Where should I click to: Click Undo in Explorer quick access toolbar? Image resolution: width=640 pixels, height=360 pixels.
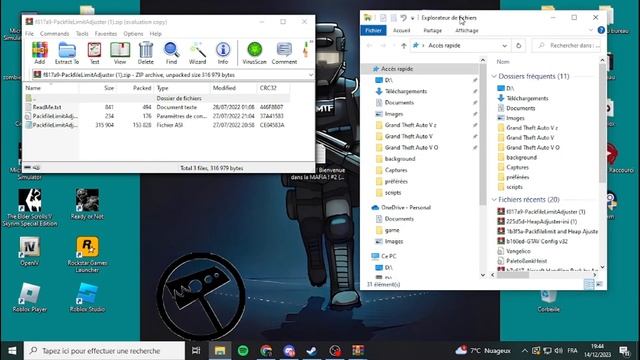pos(403,18)
